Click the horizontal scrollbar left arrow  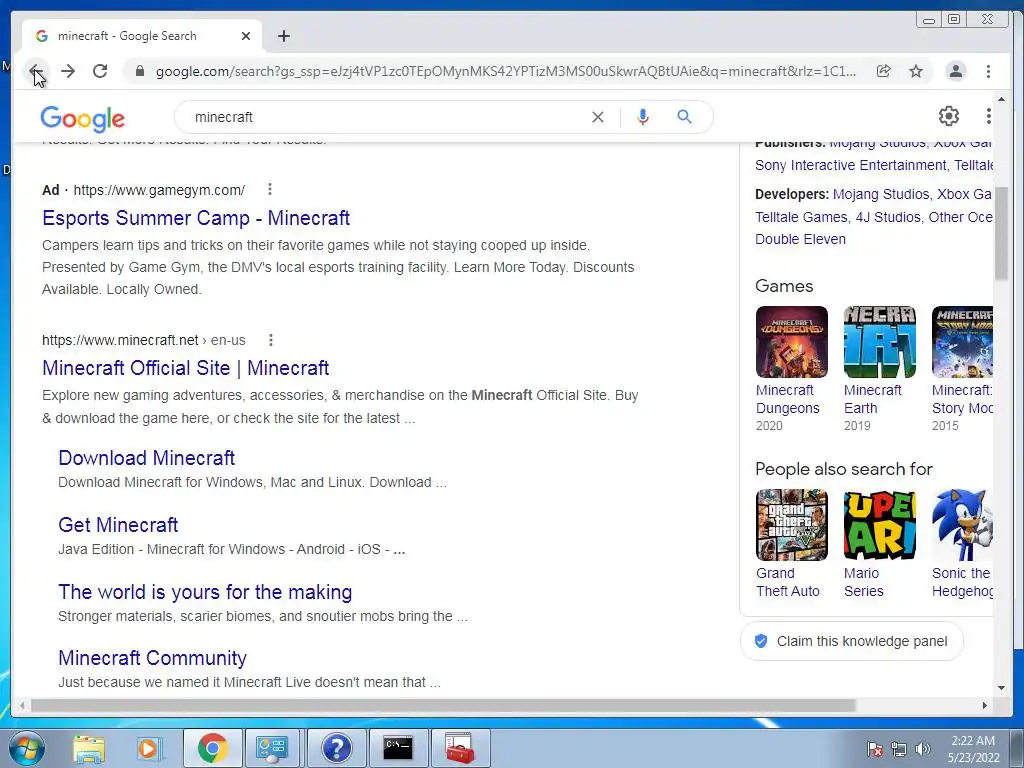[22, 705]
